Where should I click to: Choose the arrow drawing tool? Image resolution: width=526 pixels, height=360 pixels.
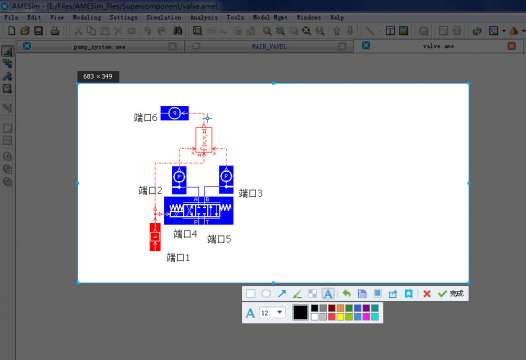[282, 294]
